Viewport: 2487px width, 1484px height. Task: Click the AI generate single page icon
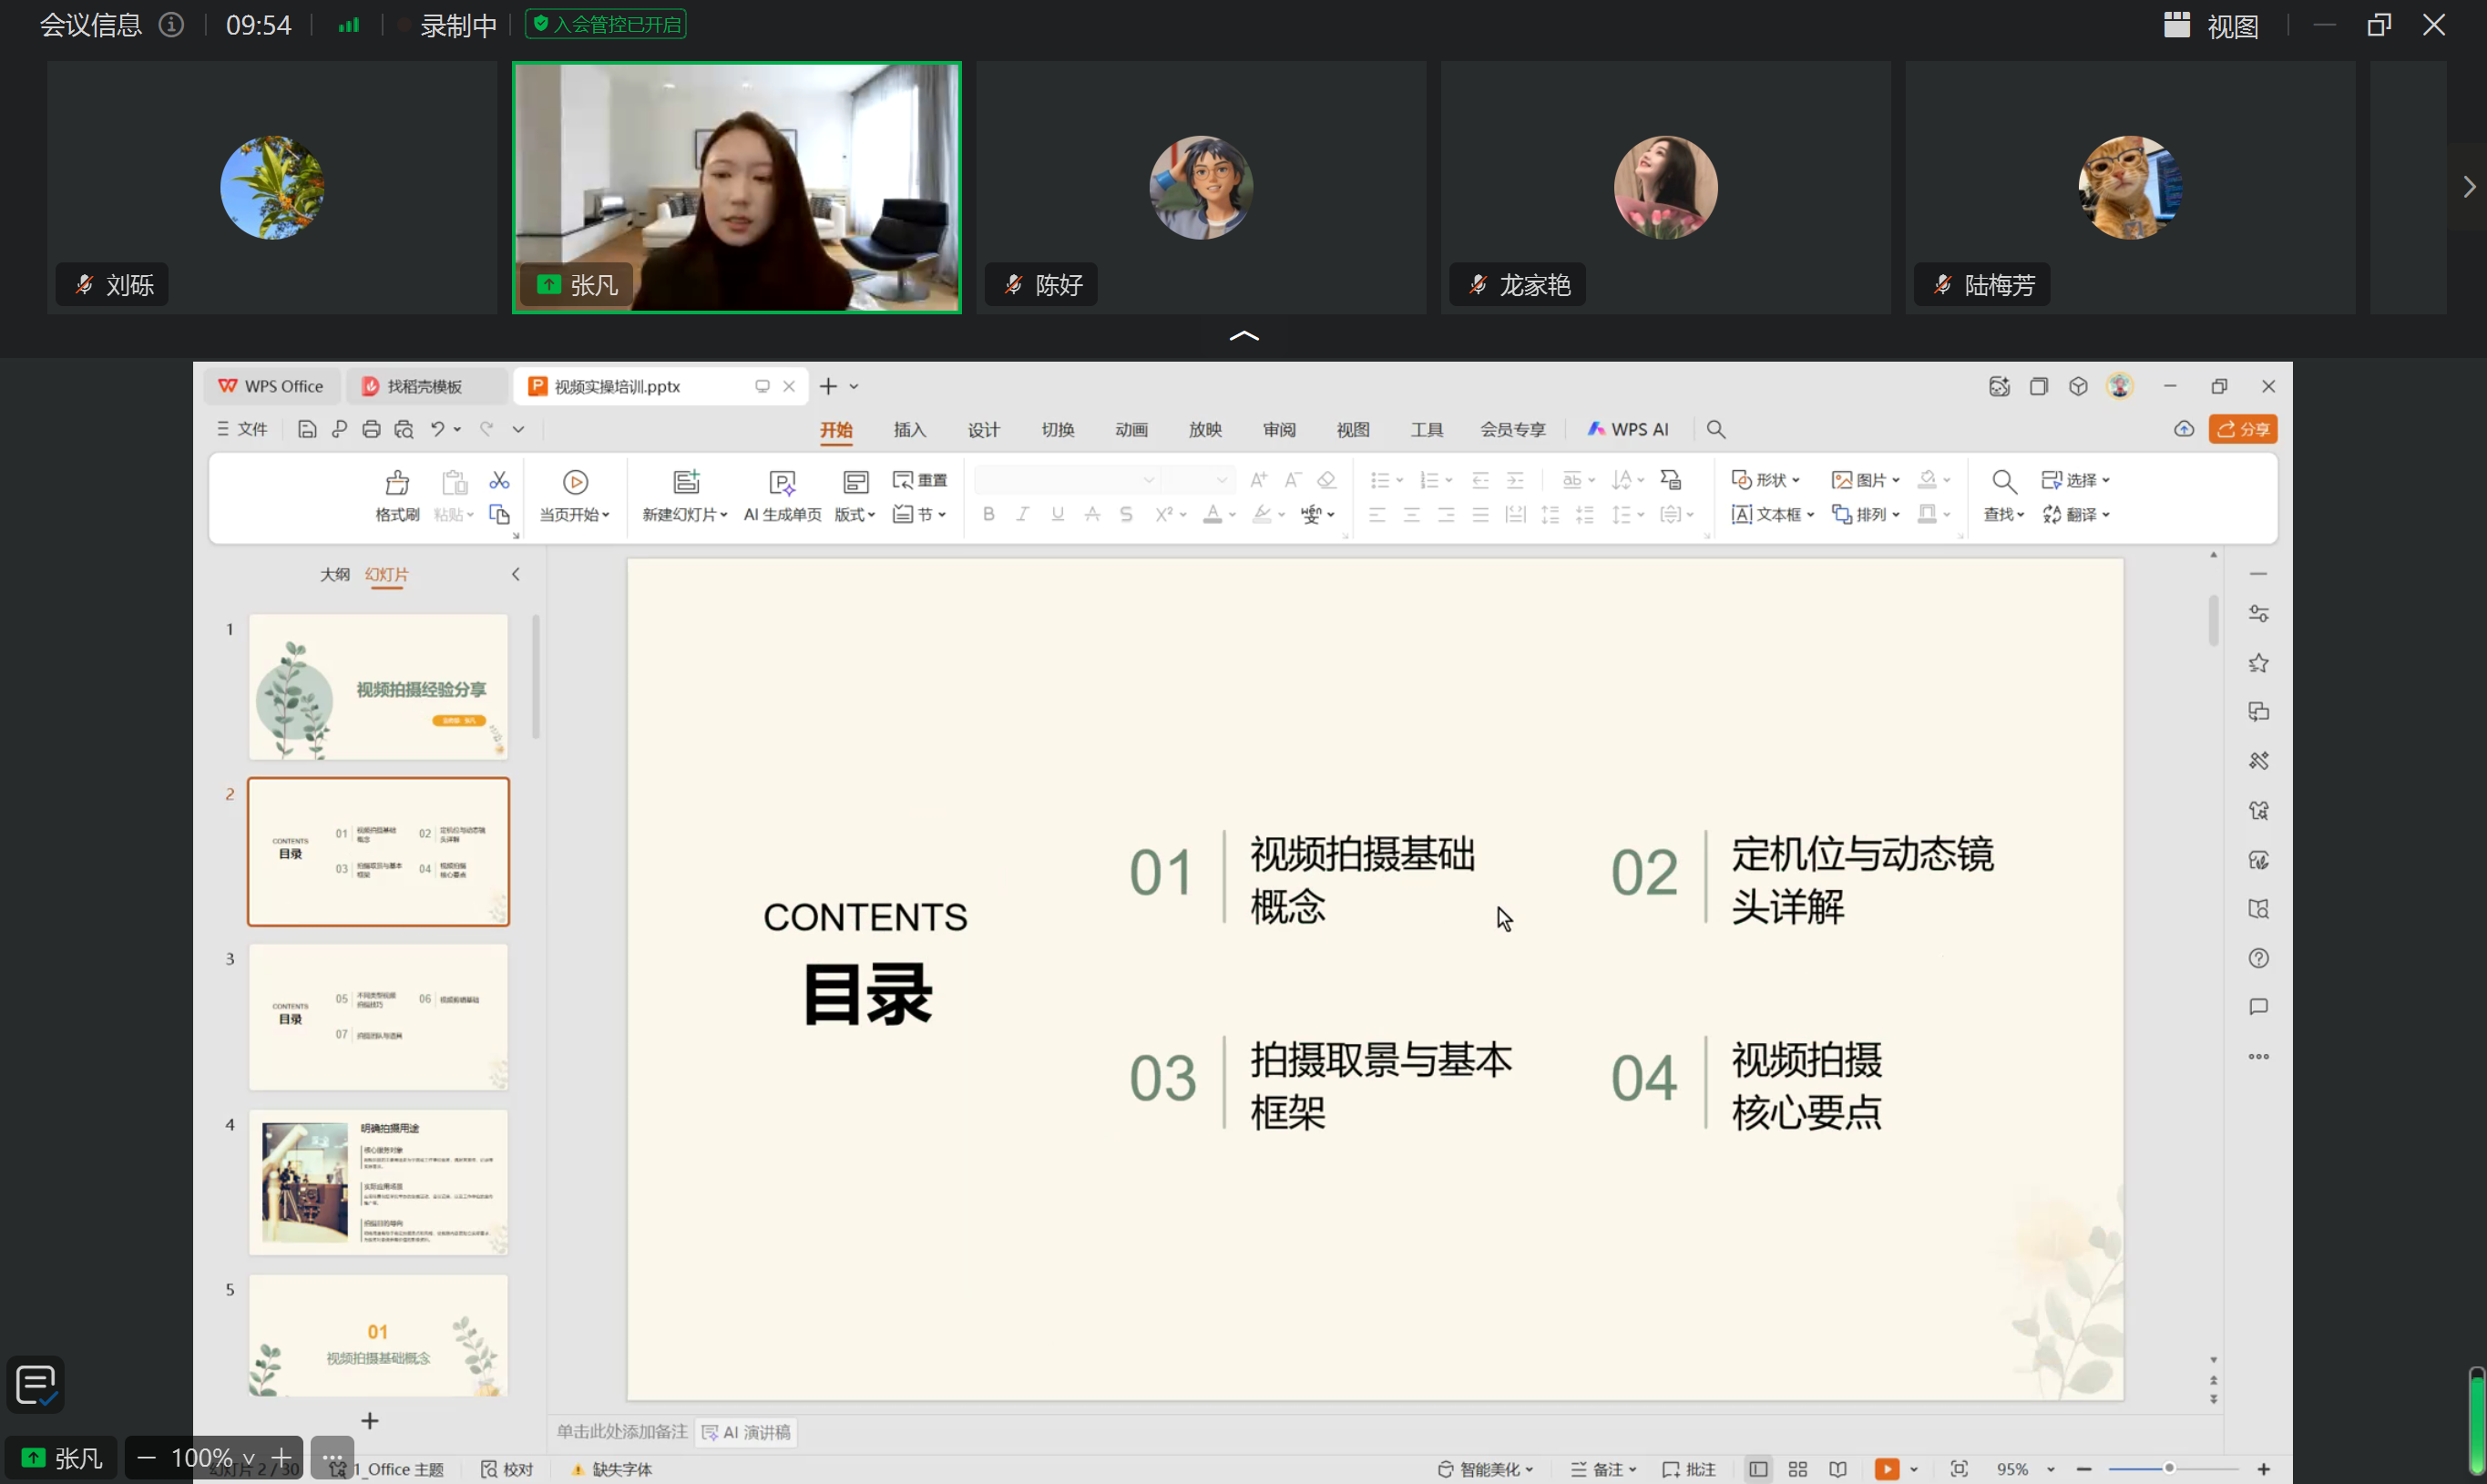coord(782,484)
